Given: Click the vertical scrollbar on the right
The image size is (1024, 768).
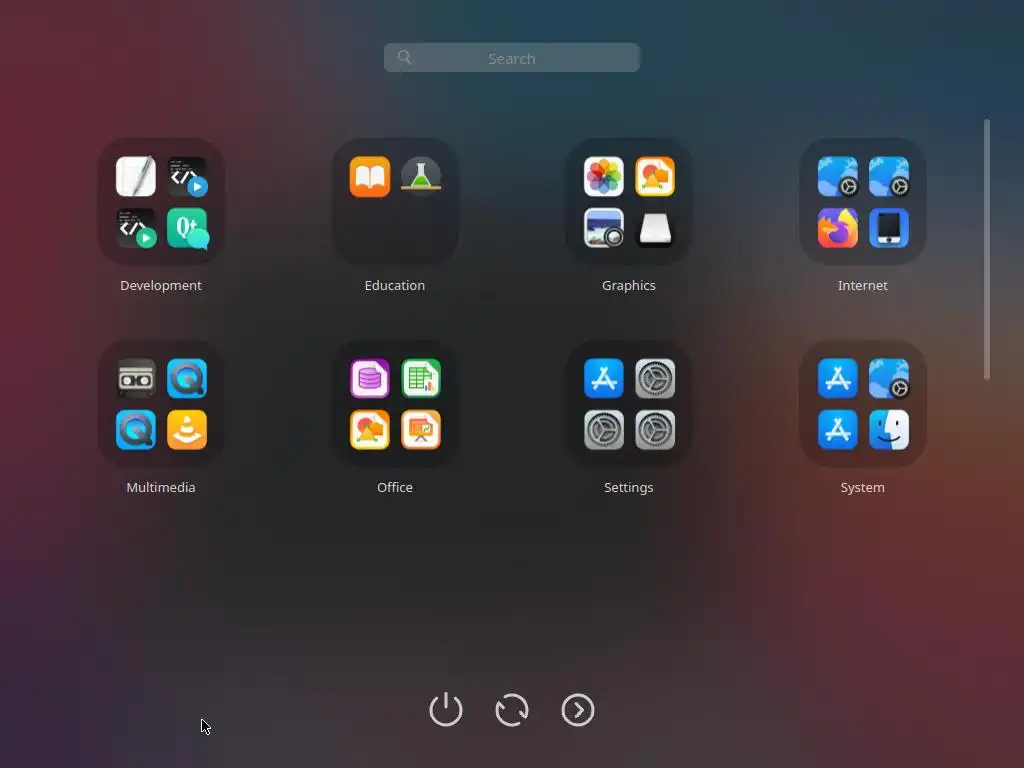Looking at the screenshot, I should coord(987,249).
